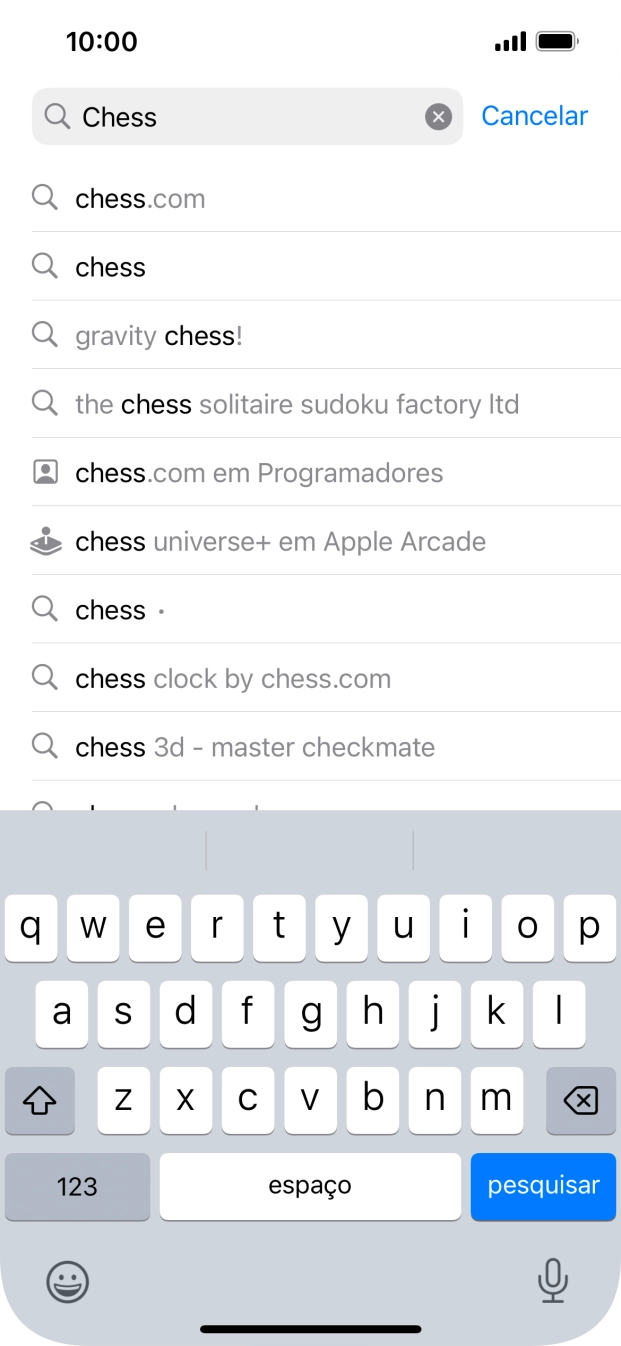Choose the chess 3d - master checkmate suggestion

255,747
